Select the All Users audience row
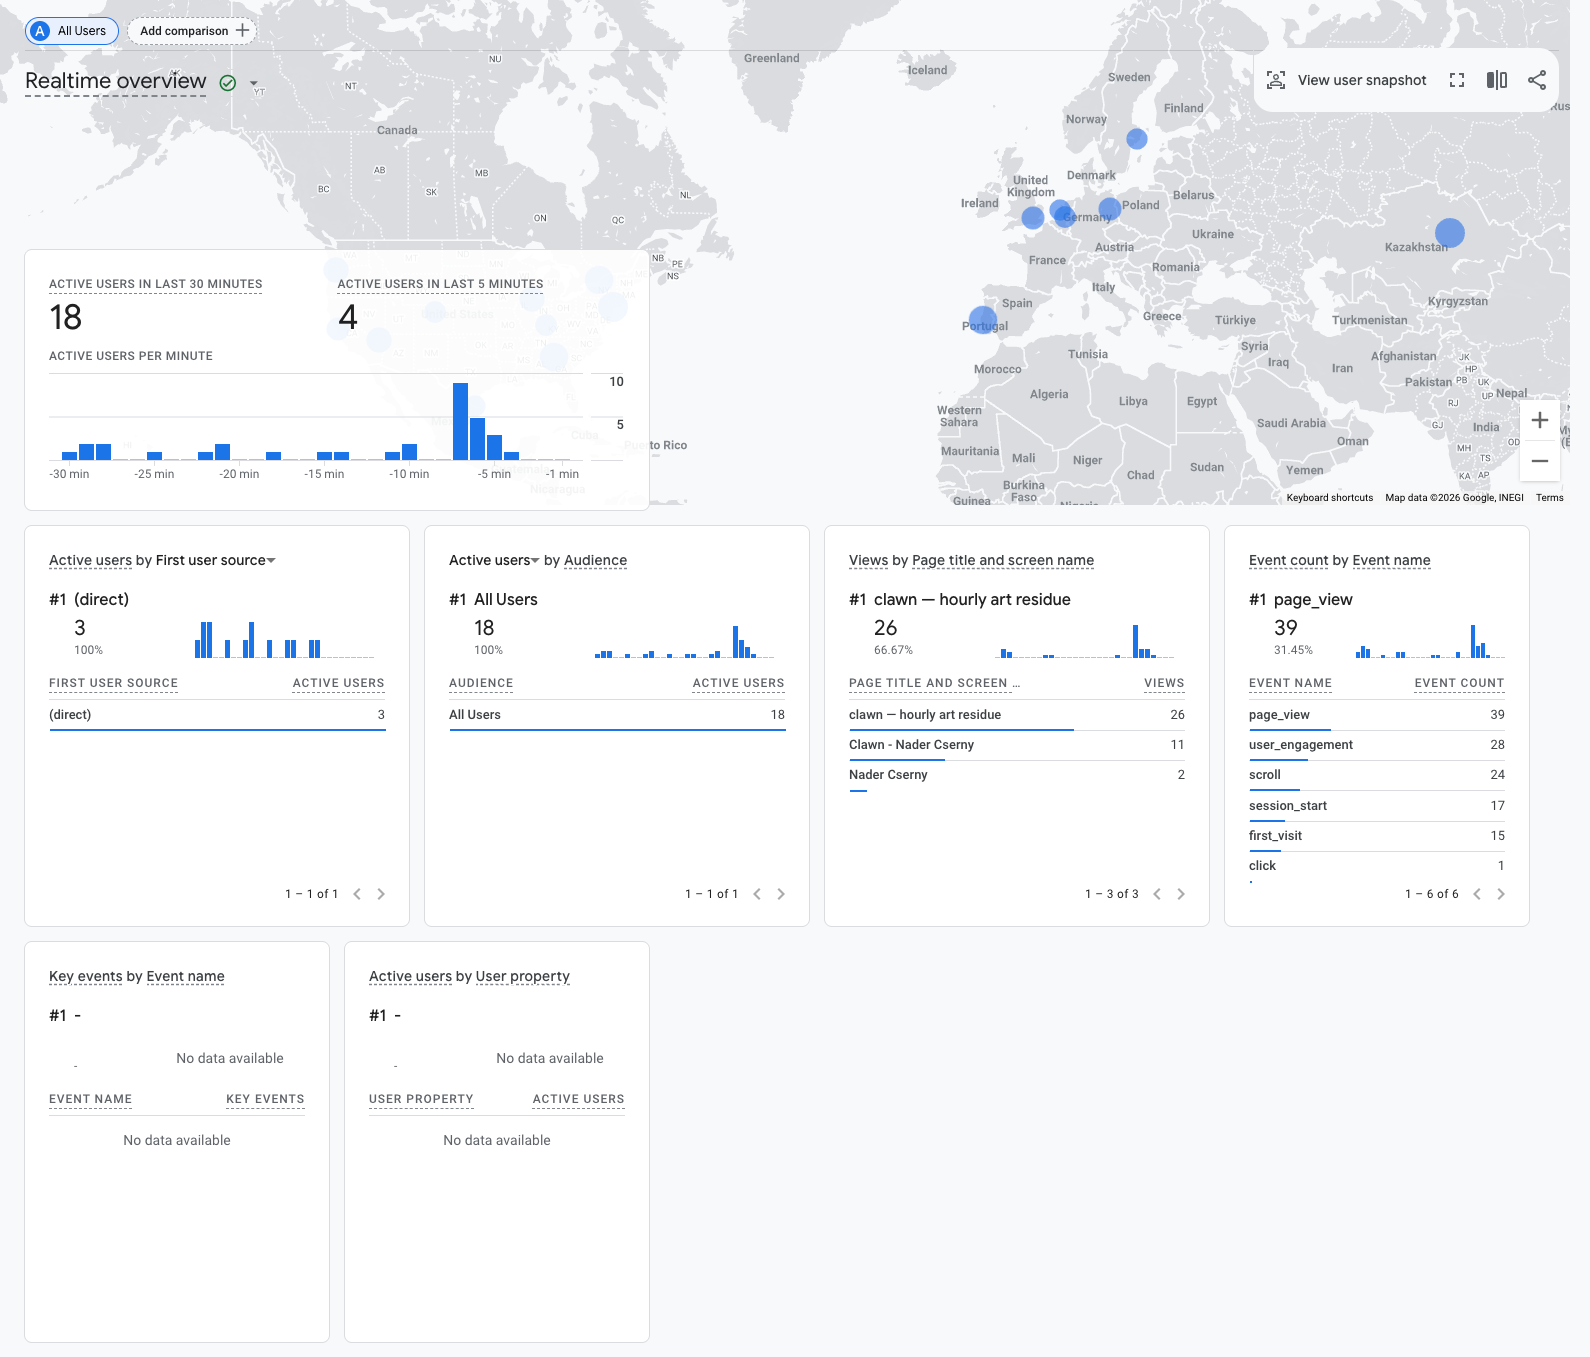1590x1357 pixels. [617, 715]
